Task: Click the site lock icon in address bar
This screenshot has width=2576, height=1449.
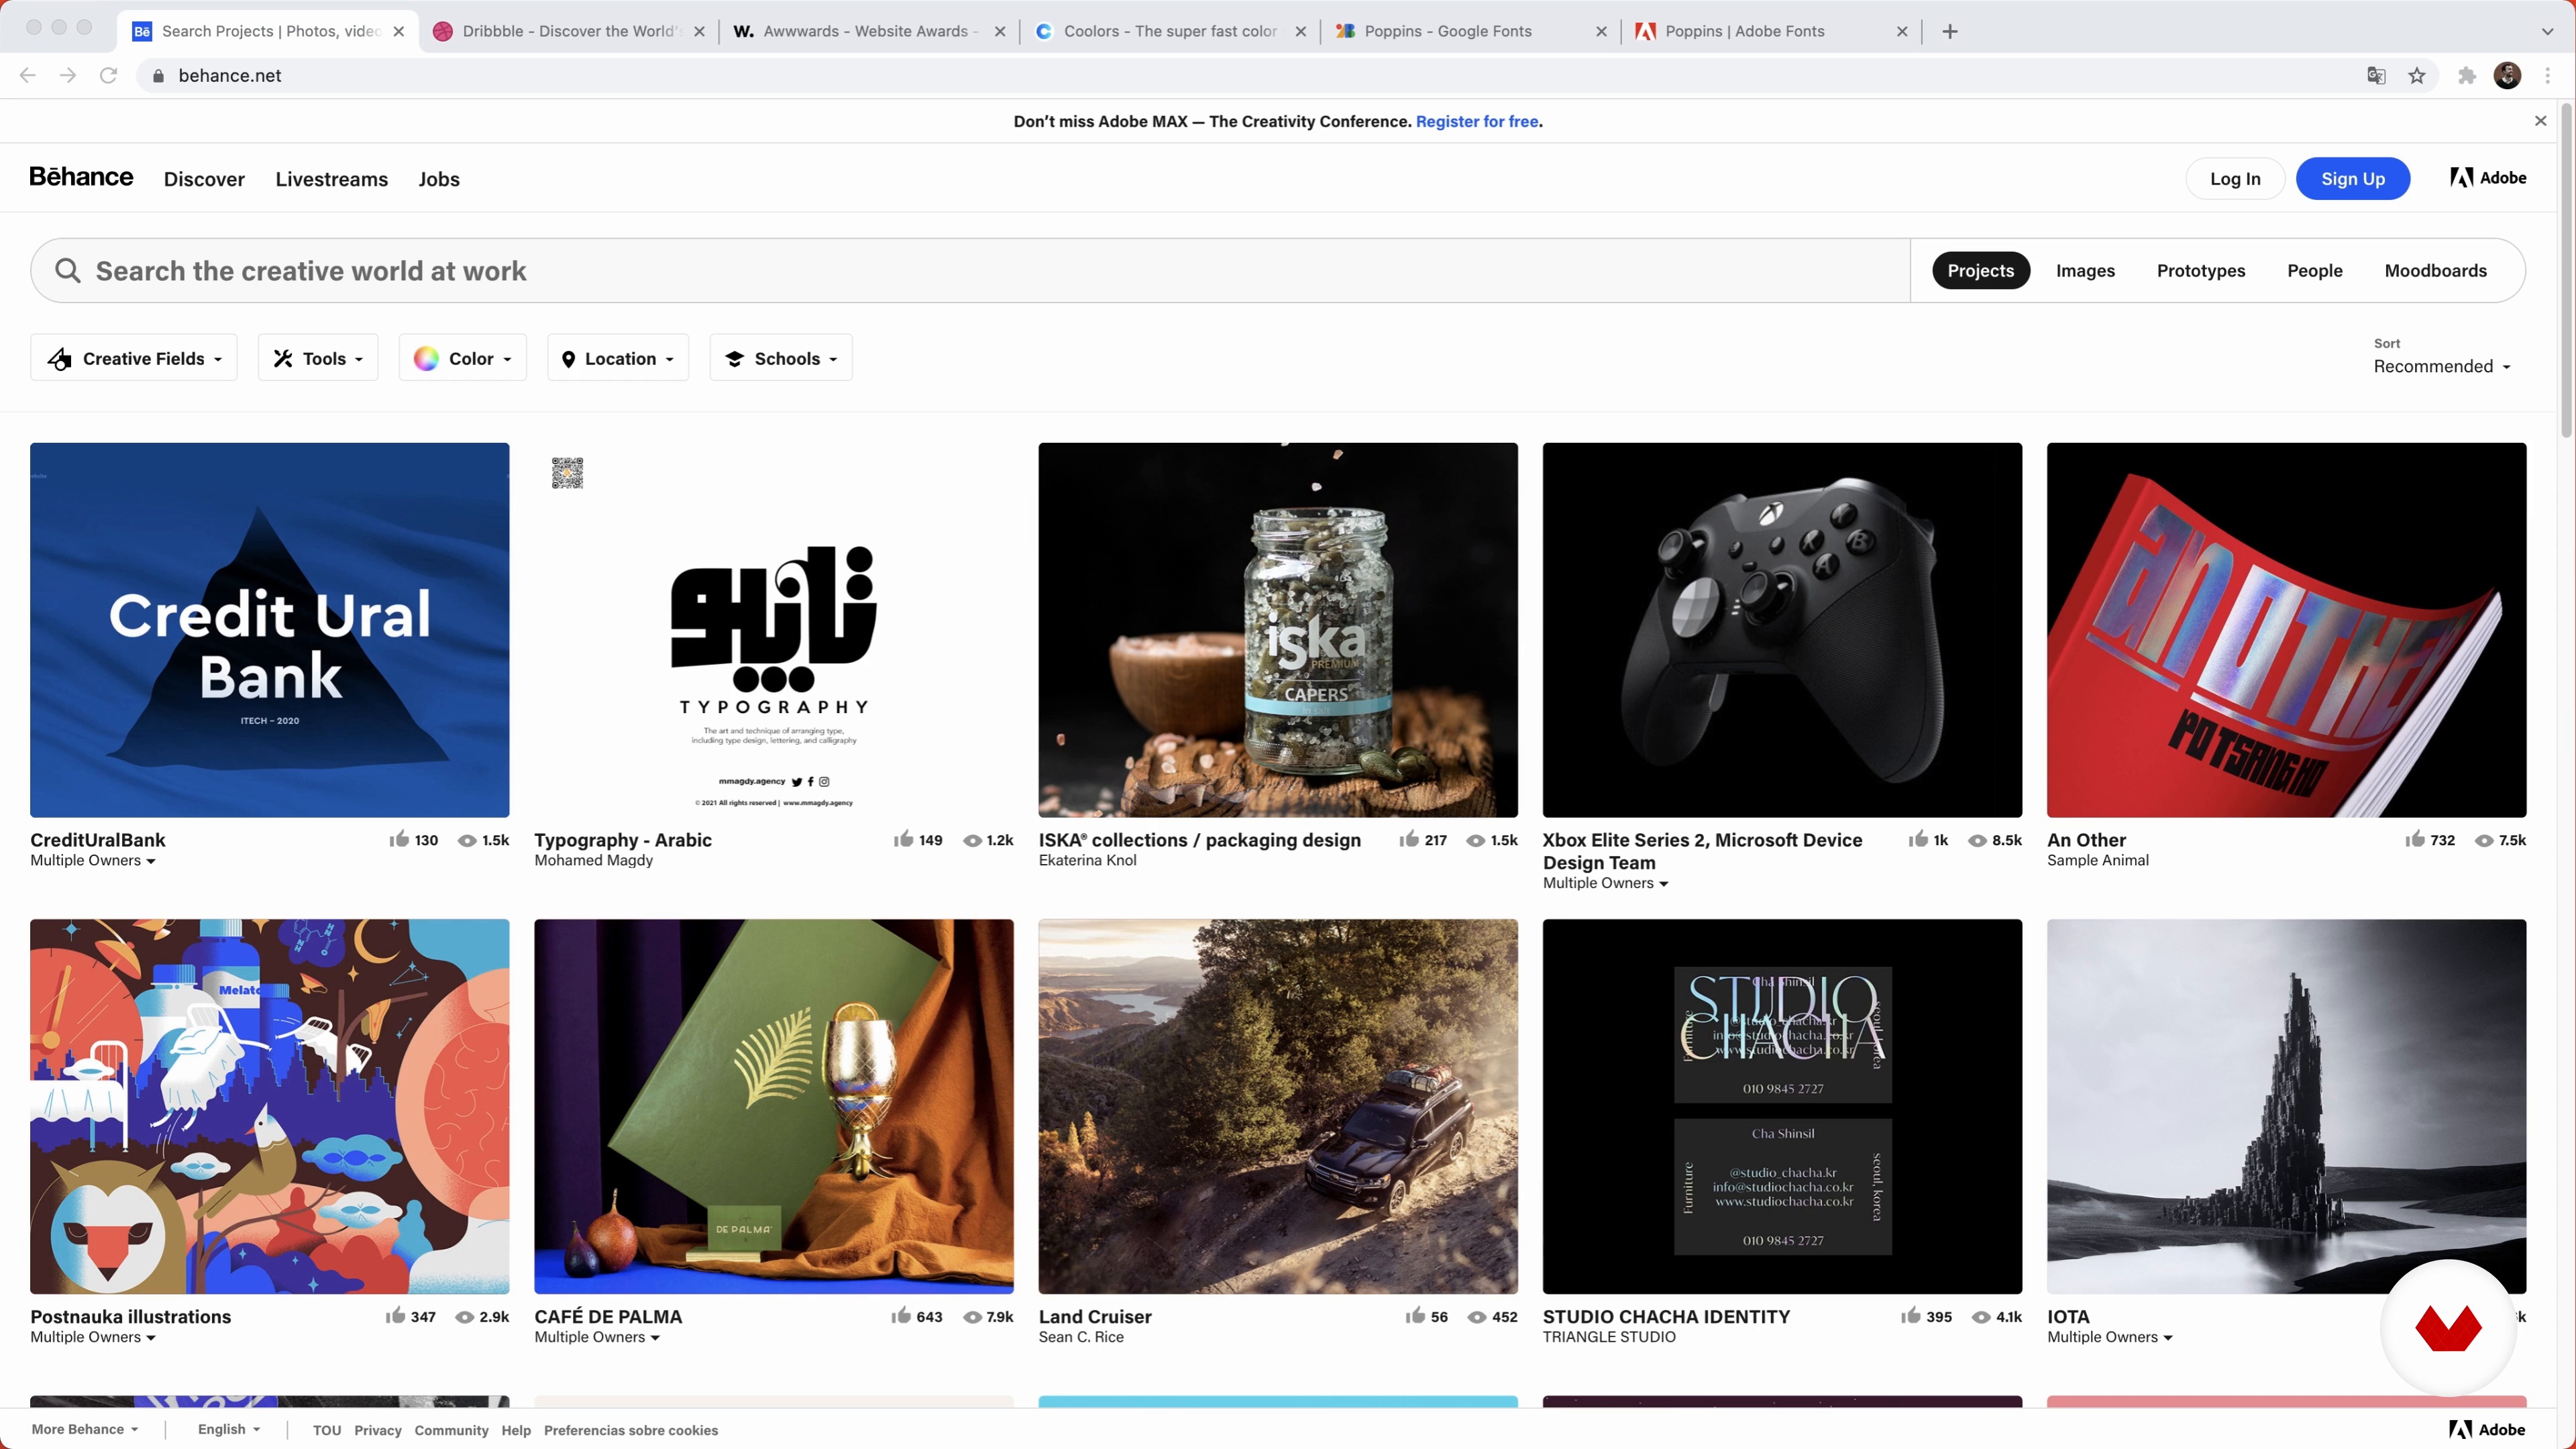Action: tap(158, 76)
